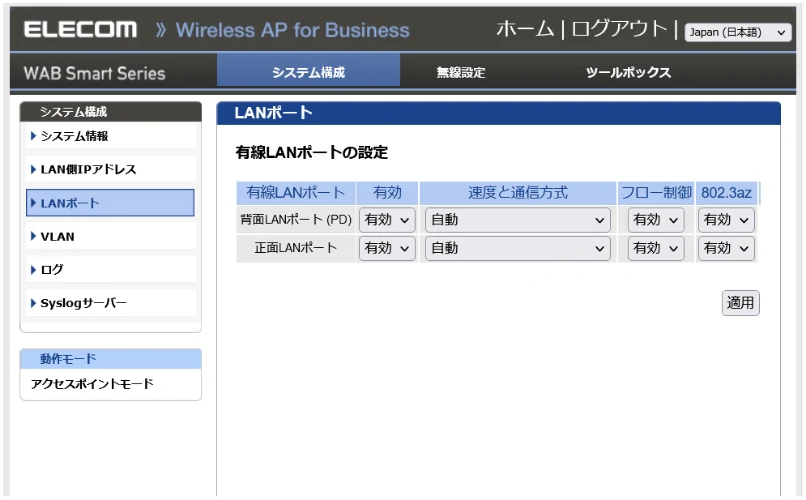Click the 動作モード panel header
Screen dimensions: 806x500
111,359
